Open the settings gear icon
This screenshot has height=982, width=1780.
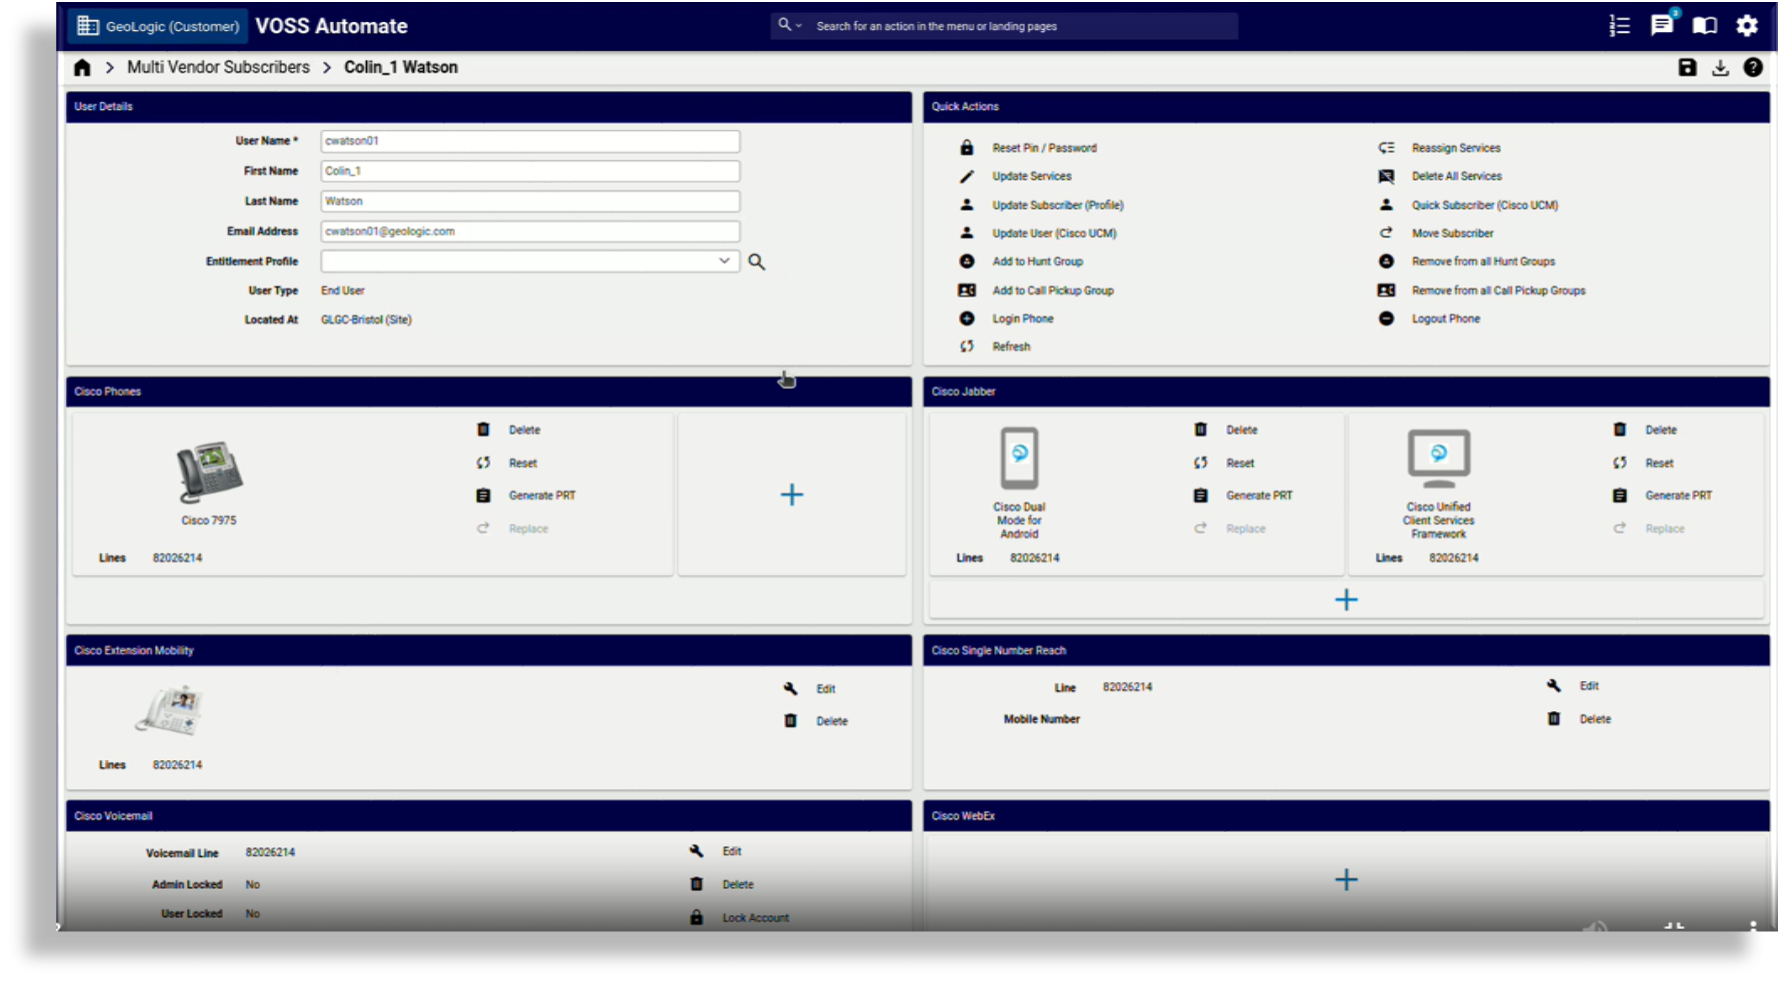pyautogui.click(x=1746, y=26)
